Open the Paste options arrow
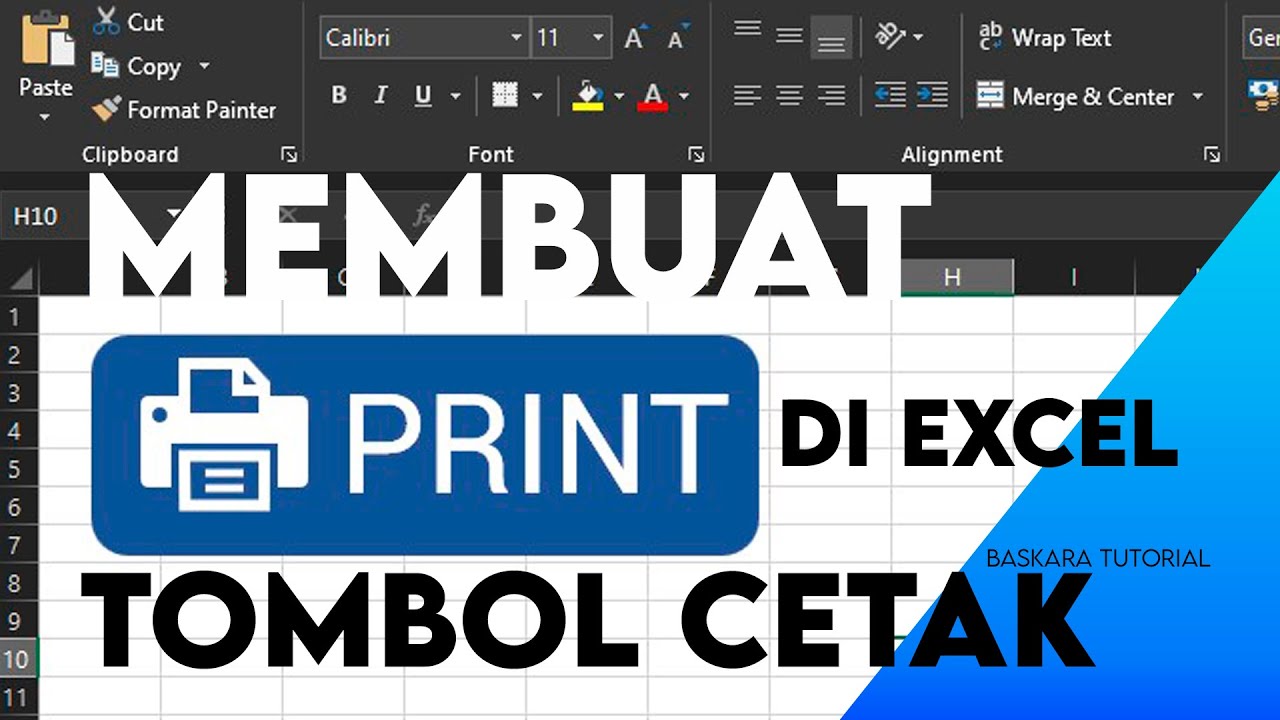 [45, 117]
